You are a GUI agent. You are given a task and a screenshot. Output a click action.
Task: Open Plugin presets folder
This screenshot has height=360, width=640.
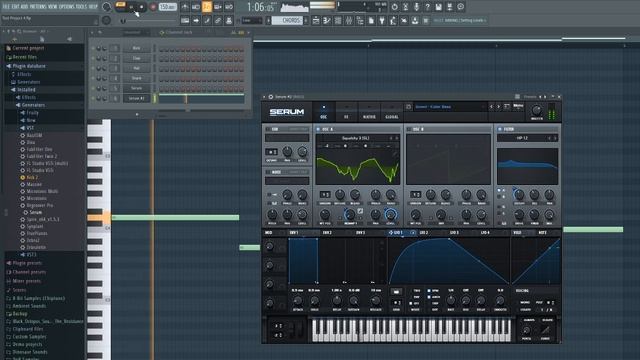(x=27, y=263)
